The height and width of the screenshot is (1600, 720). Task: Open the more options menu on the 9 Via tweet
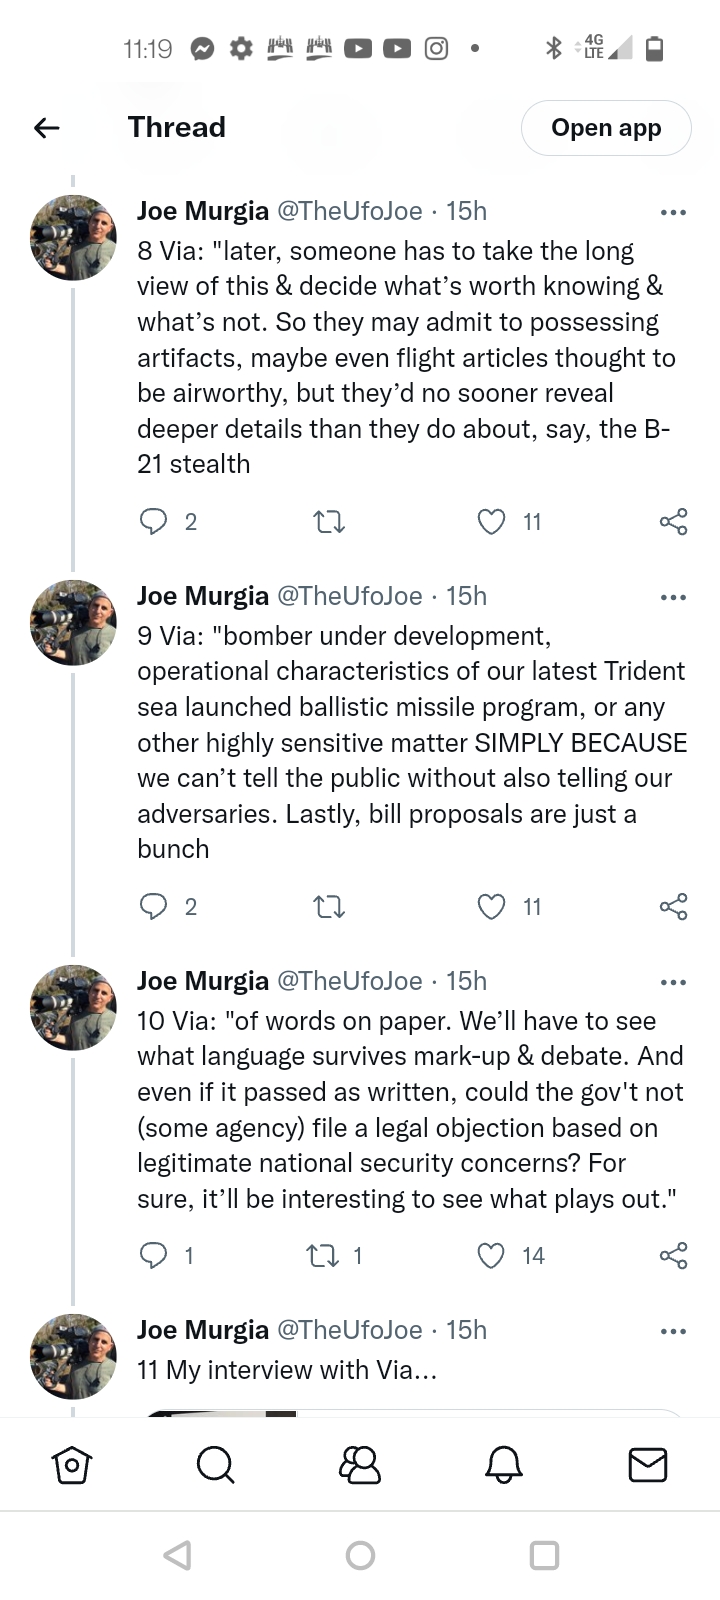coord(673,597)
